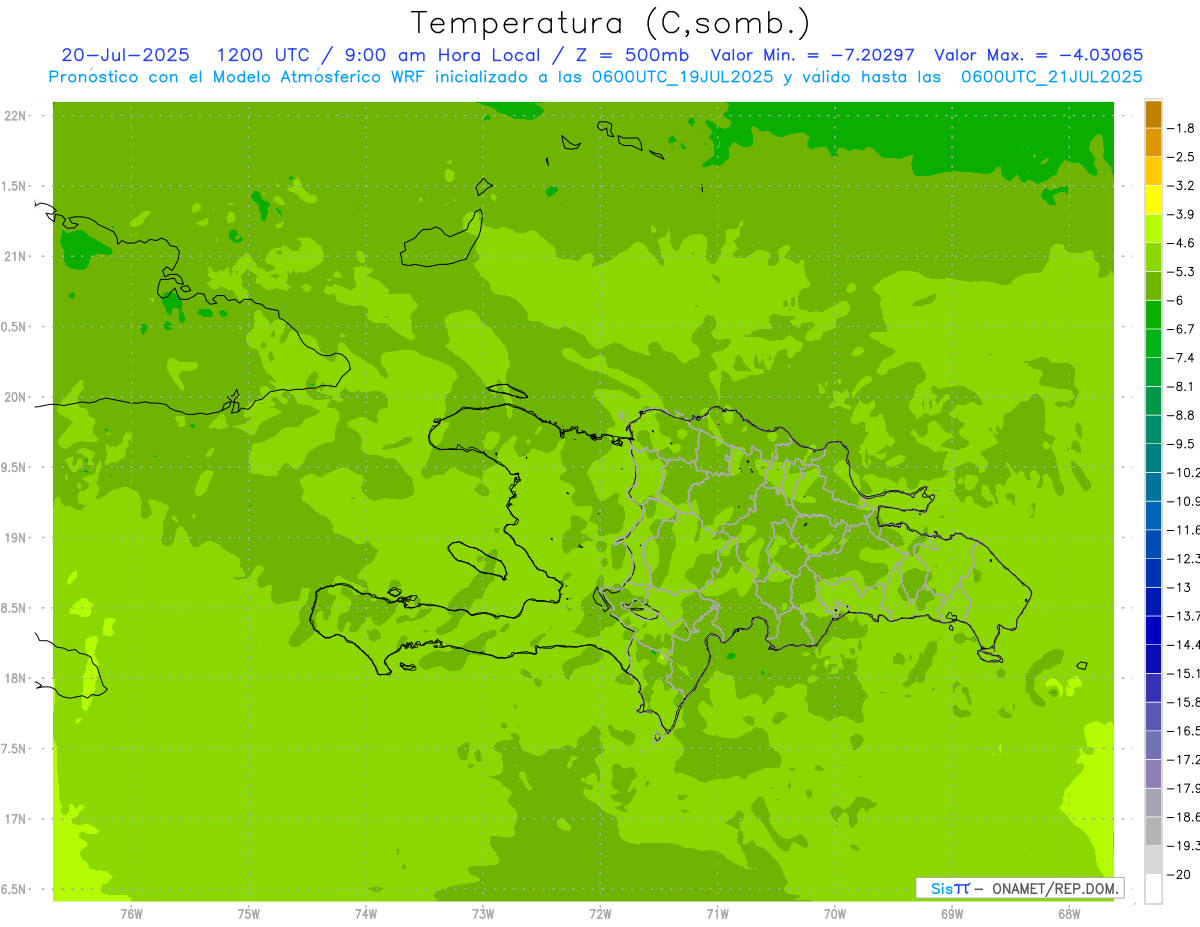This screenshot has width=1200, height=927.
Task: Click the '-5.3' colorbar value
Action: [x=1182, y=271]
